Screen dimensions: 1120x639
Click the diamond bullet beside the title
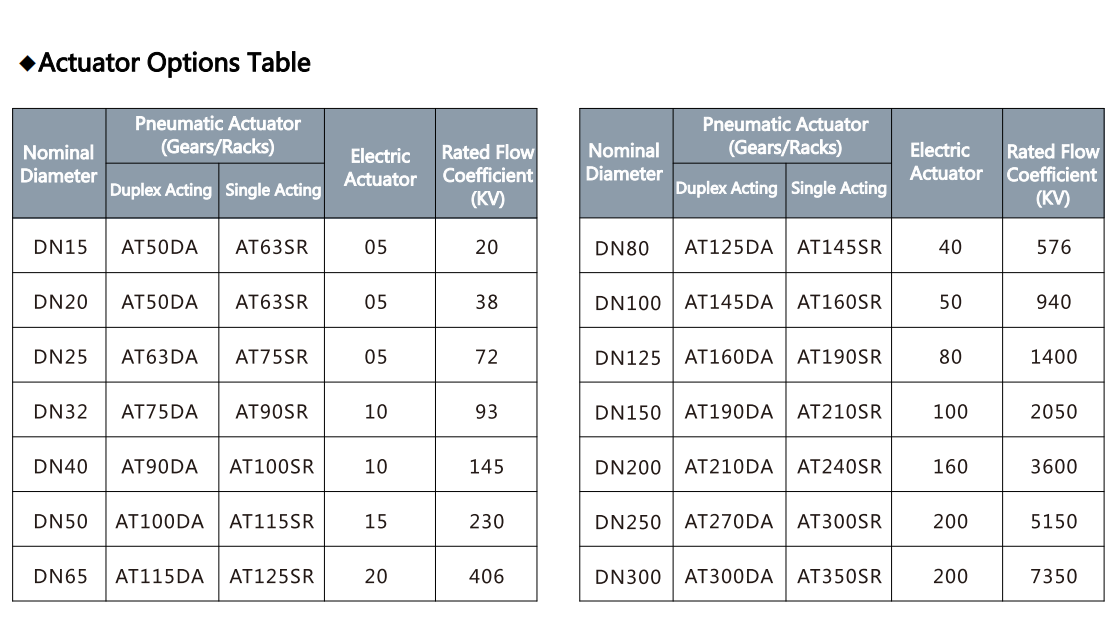click(x=28, y=64)
